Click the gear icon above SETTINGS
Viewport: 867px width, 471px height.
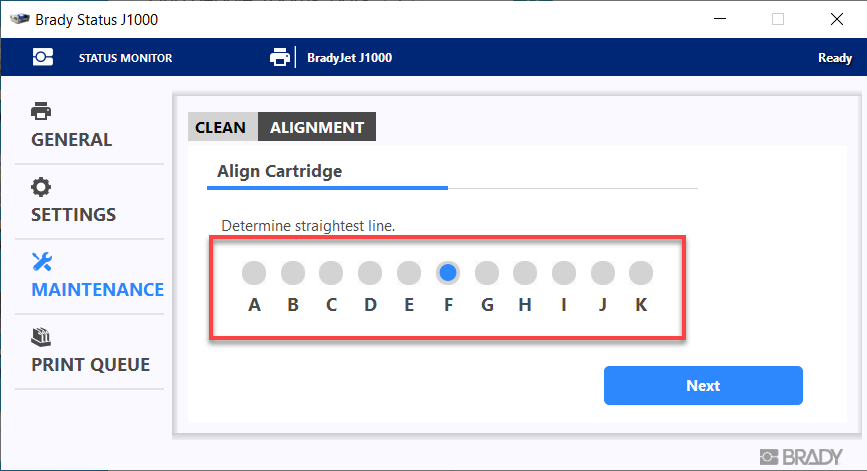point(41,187)
